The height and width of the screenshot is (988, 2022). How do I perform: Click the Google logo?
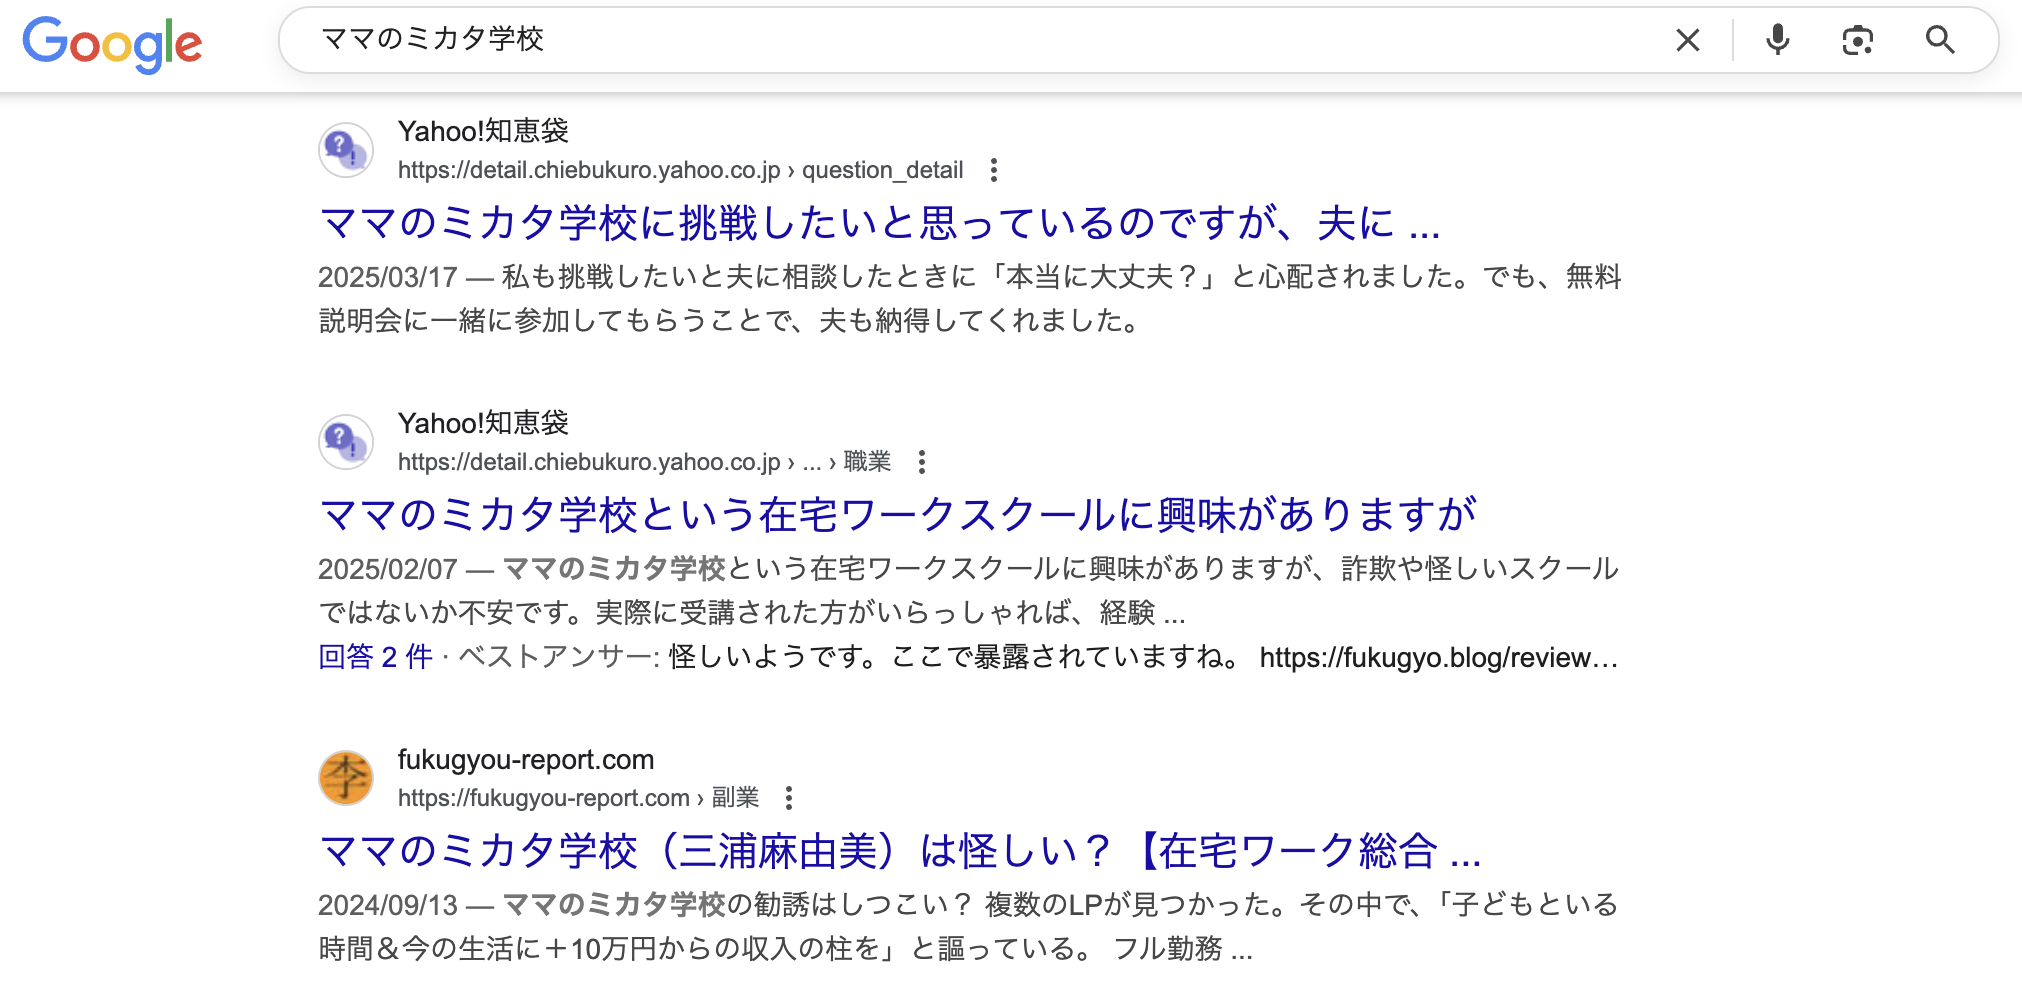tap(112, 44)
